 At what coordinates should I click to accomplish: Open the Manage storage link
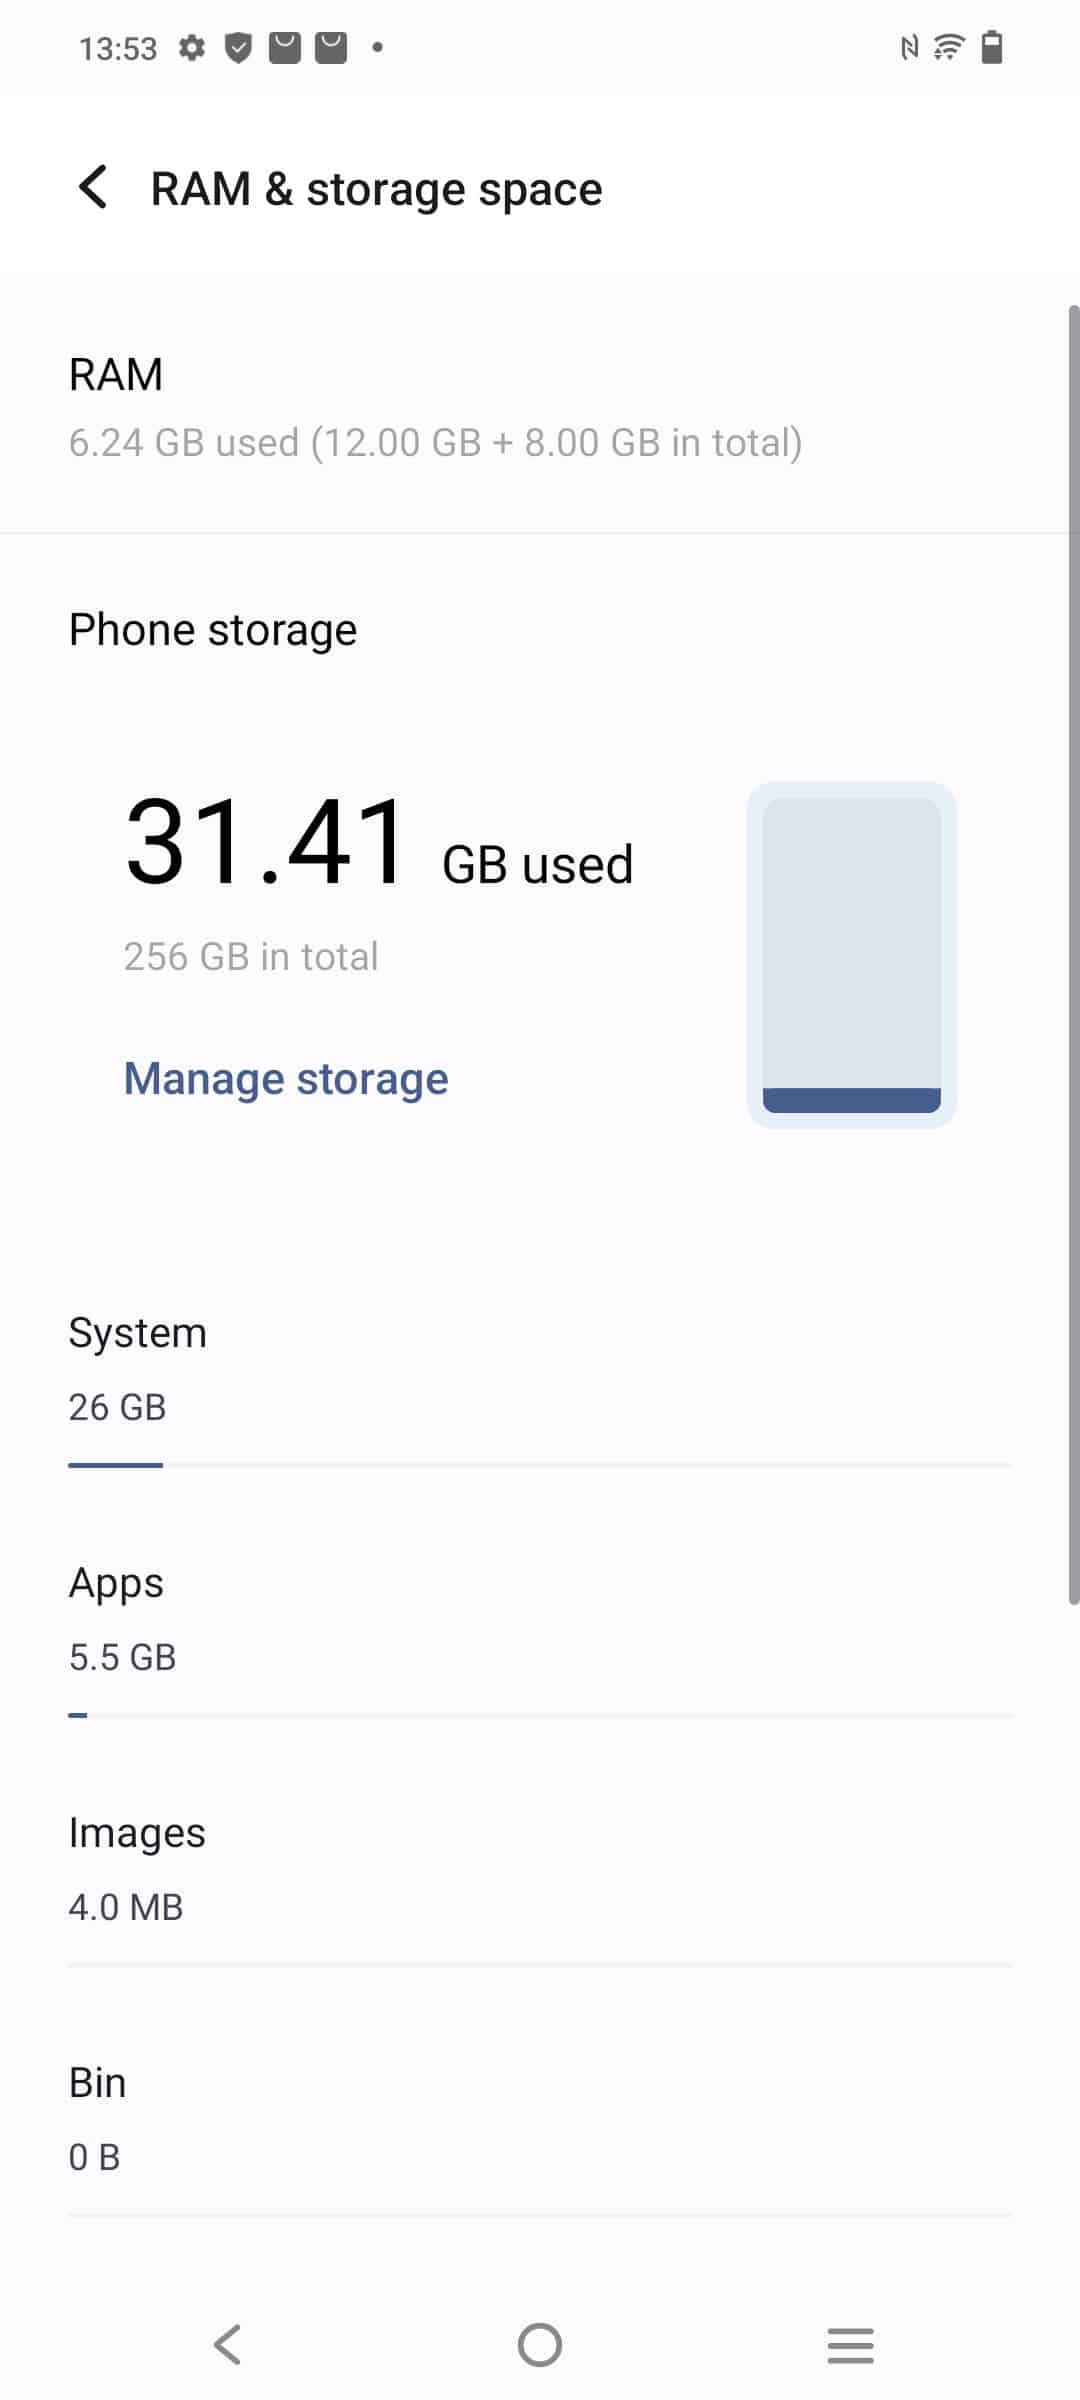click(286, 1079)
